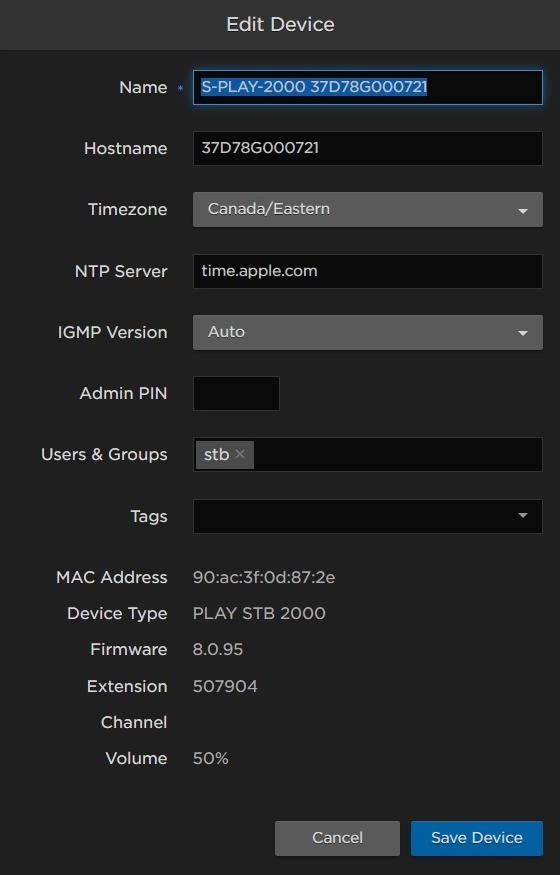Open the Tags dropdown
Screen dimensions: 560x875
tap(368, 516)
